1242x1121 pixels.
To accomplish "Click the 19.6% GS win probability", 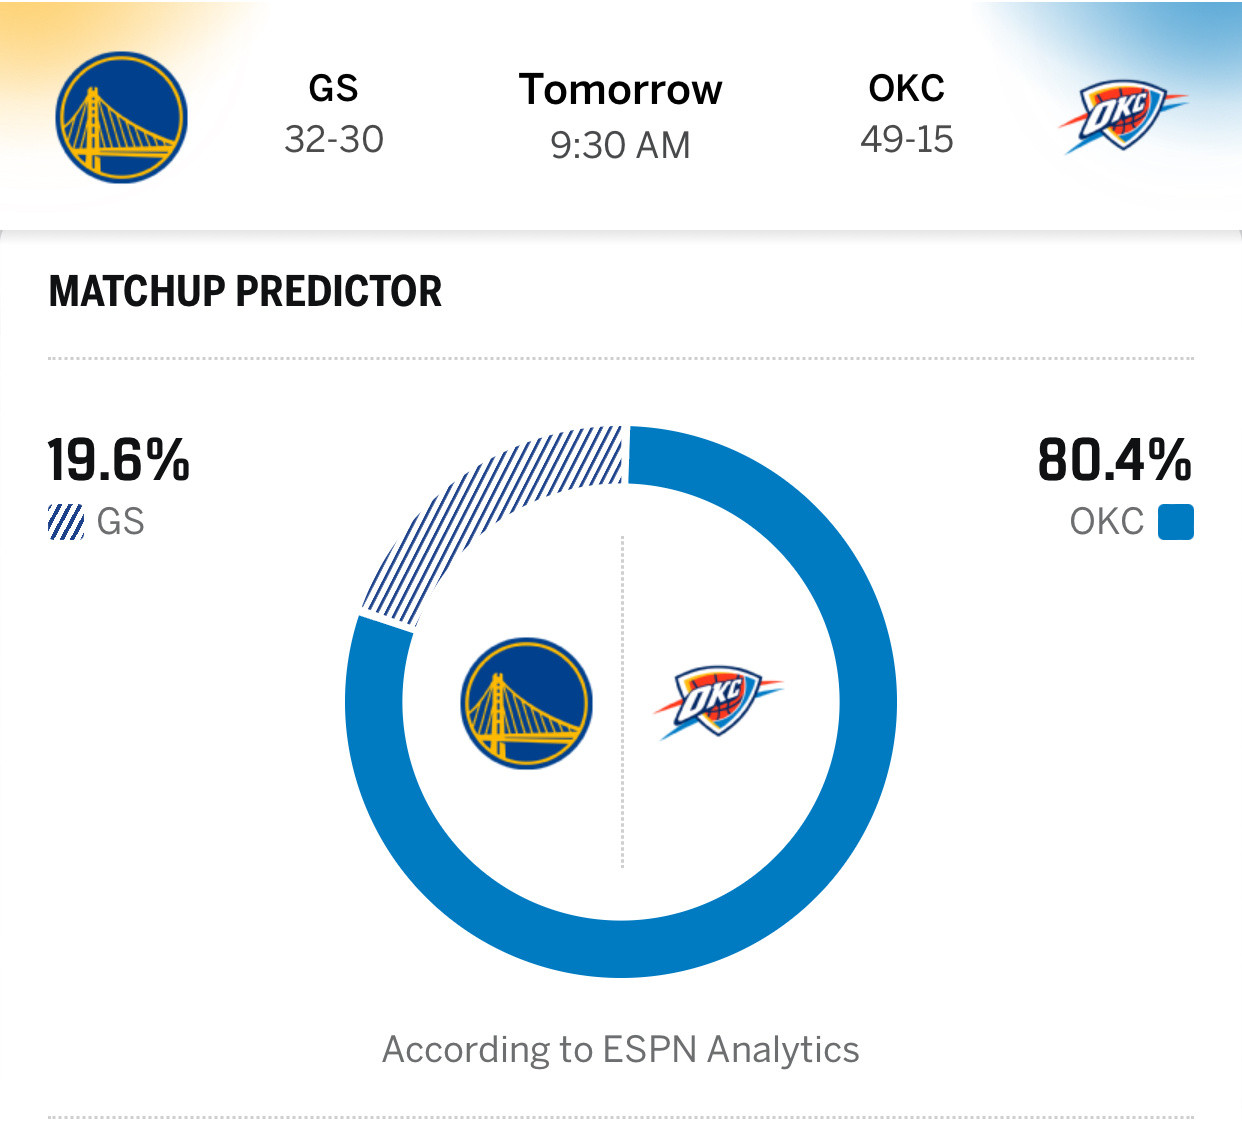I will pos(118,460).
